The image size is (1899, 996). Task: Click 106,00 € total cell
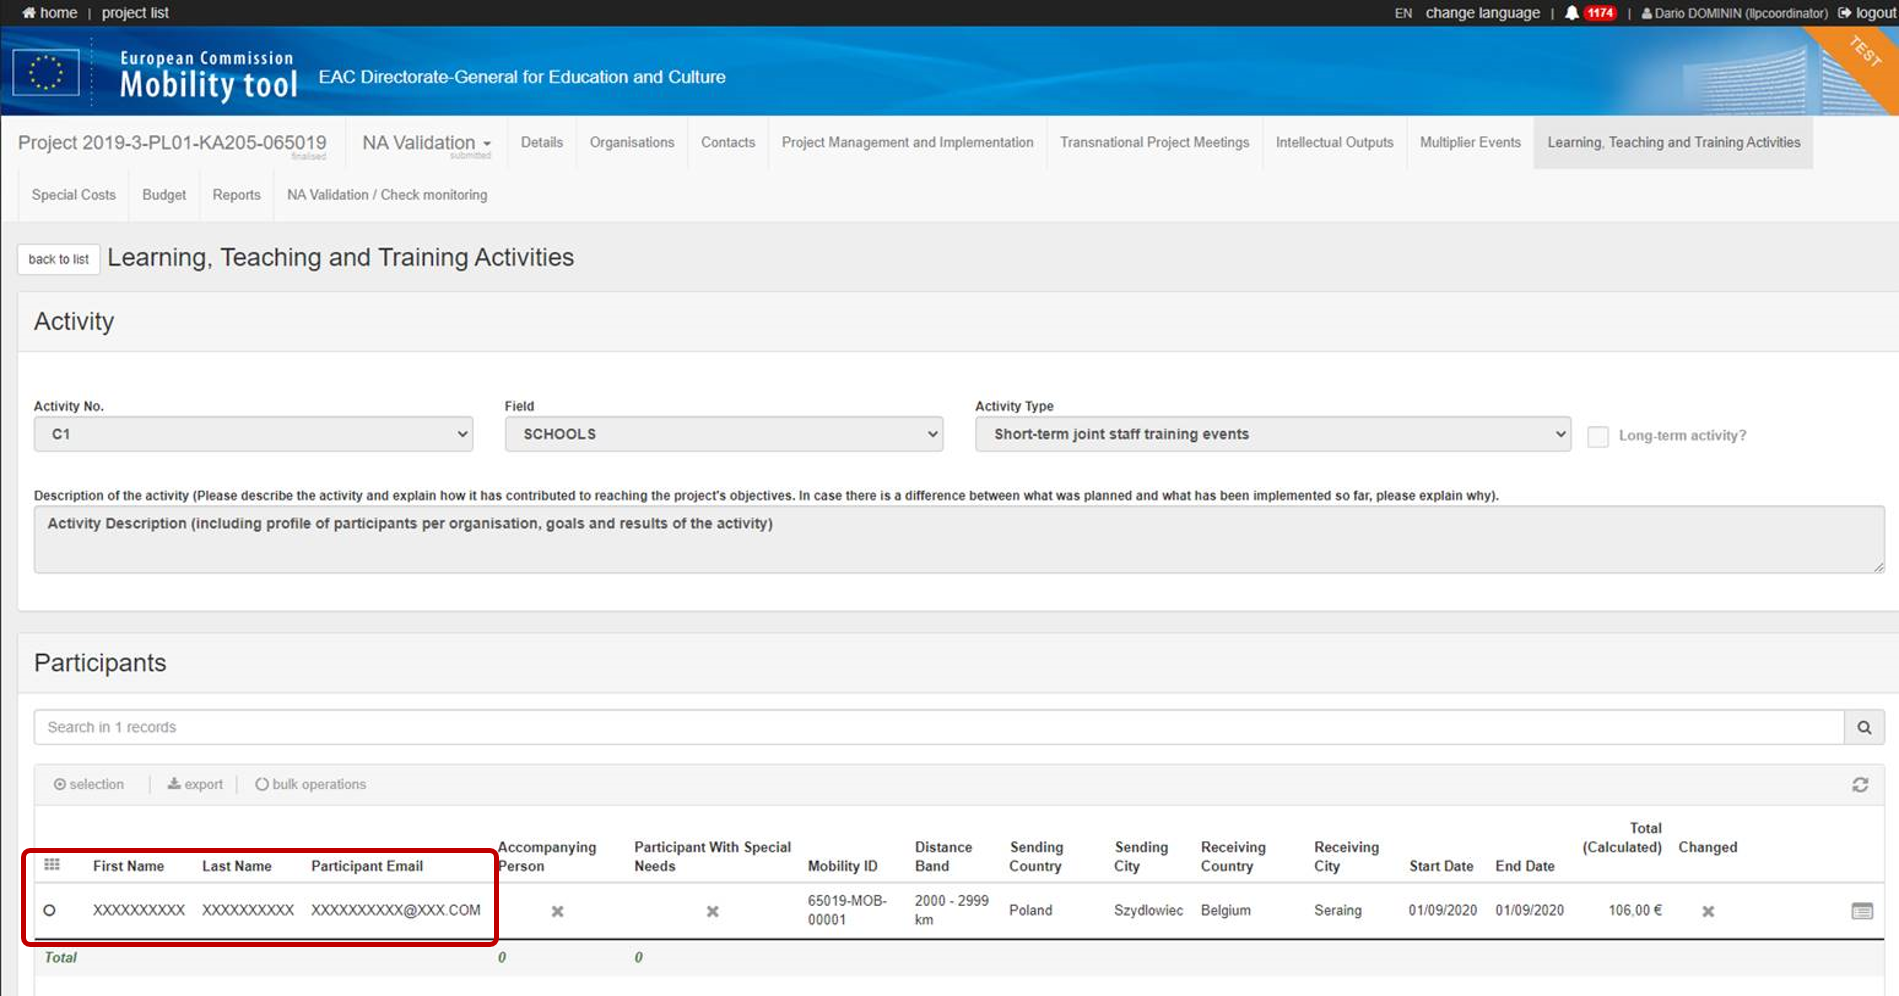(1635, 910)
